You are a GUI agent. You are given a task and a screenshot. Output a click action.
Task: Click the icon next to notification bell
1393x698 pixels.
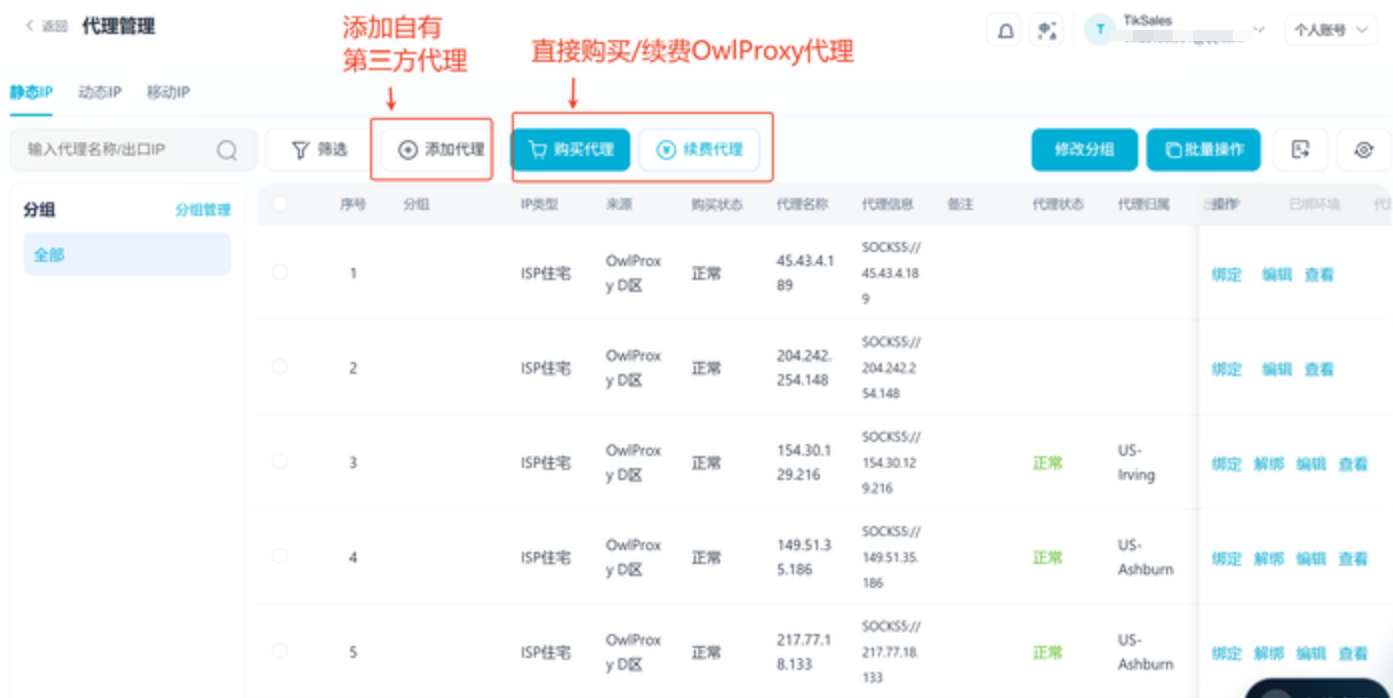pos(1047,31)
